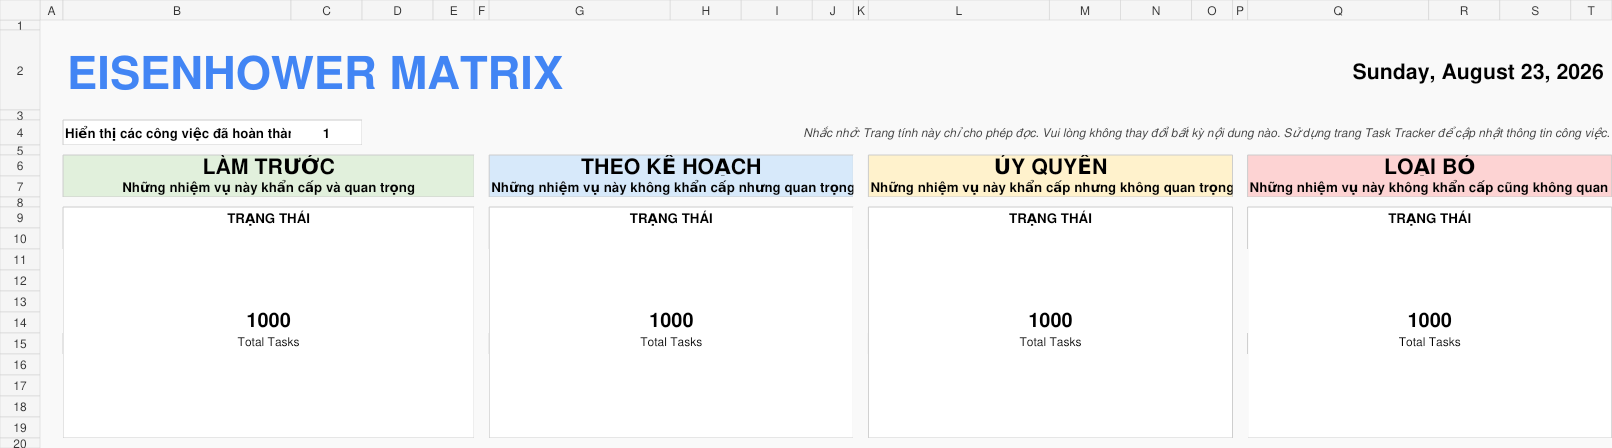The width and height of the screenshot is (1612, 448).
Task: Click TRẠNG THÁI under LOẠI BỎ
Action: click(x=1429, y=218)
